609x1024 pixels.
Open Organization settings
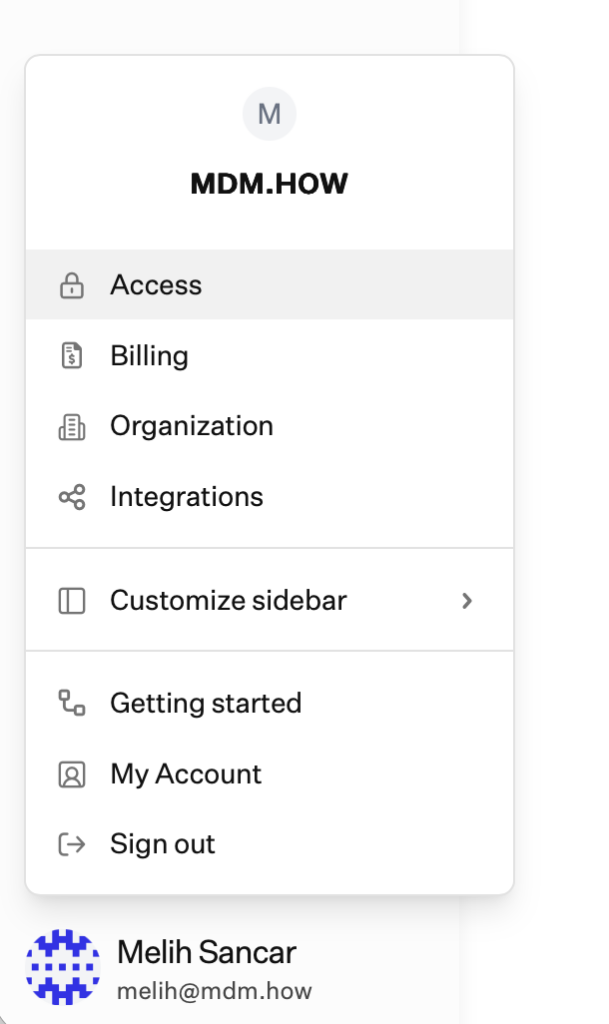(270, 426)
